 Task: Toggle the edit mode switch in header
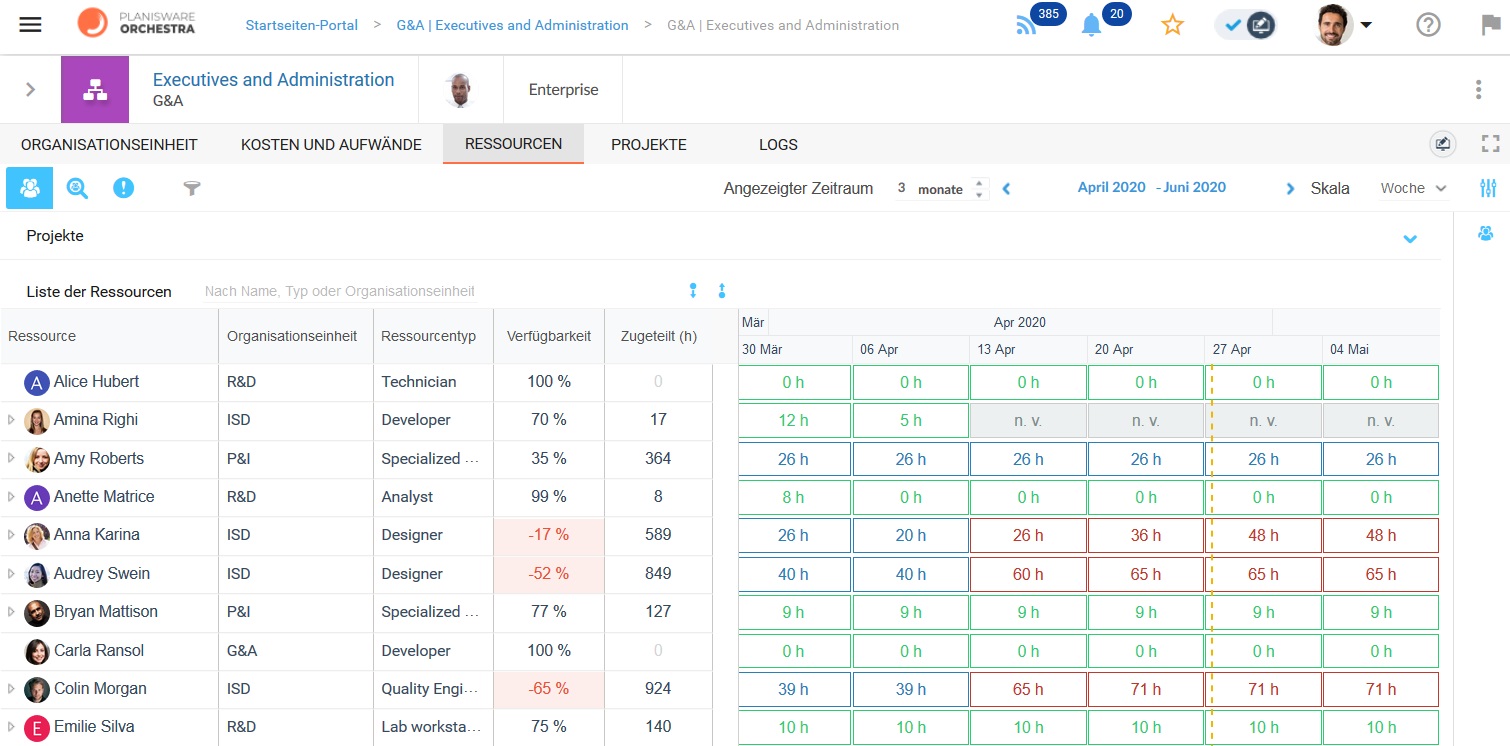coord(1246,26)
